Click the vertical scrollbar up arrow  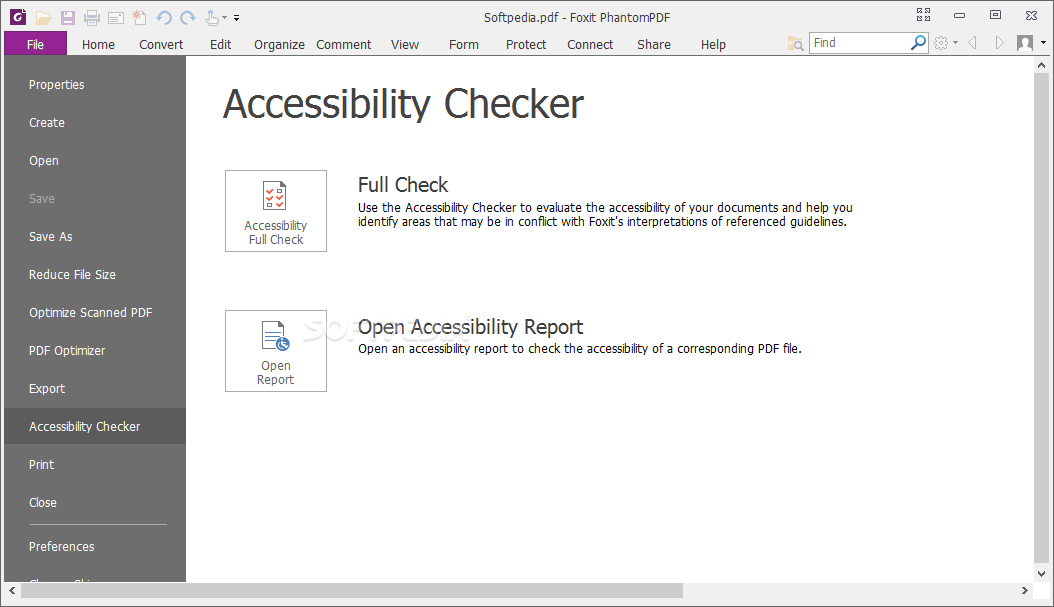tap(1041, 65)
